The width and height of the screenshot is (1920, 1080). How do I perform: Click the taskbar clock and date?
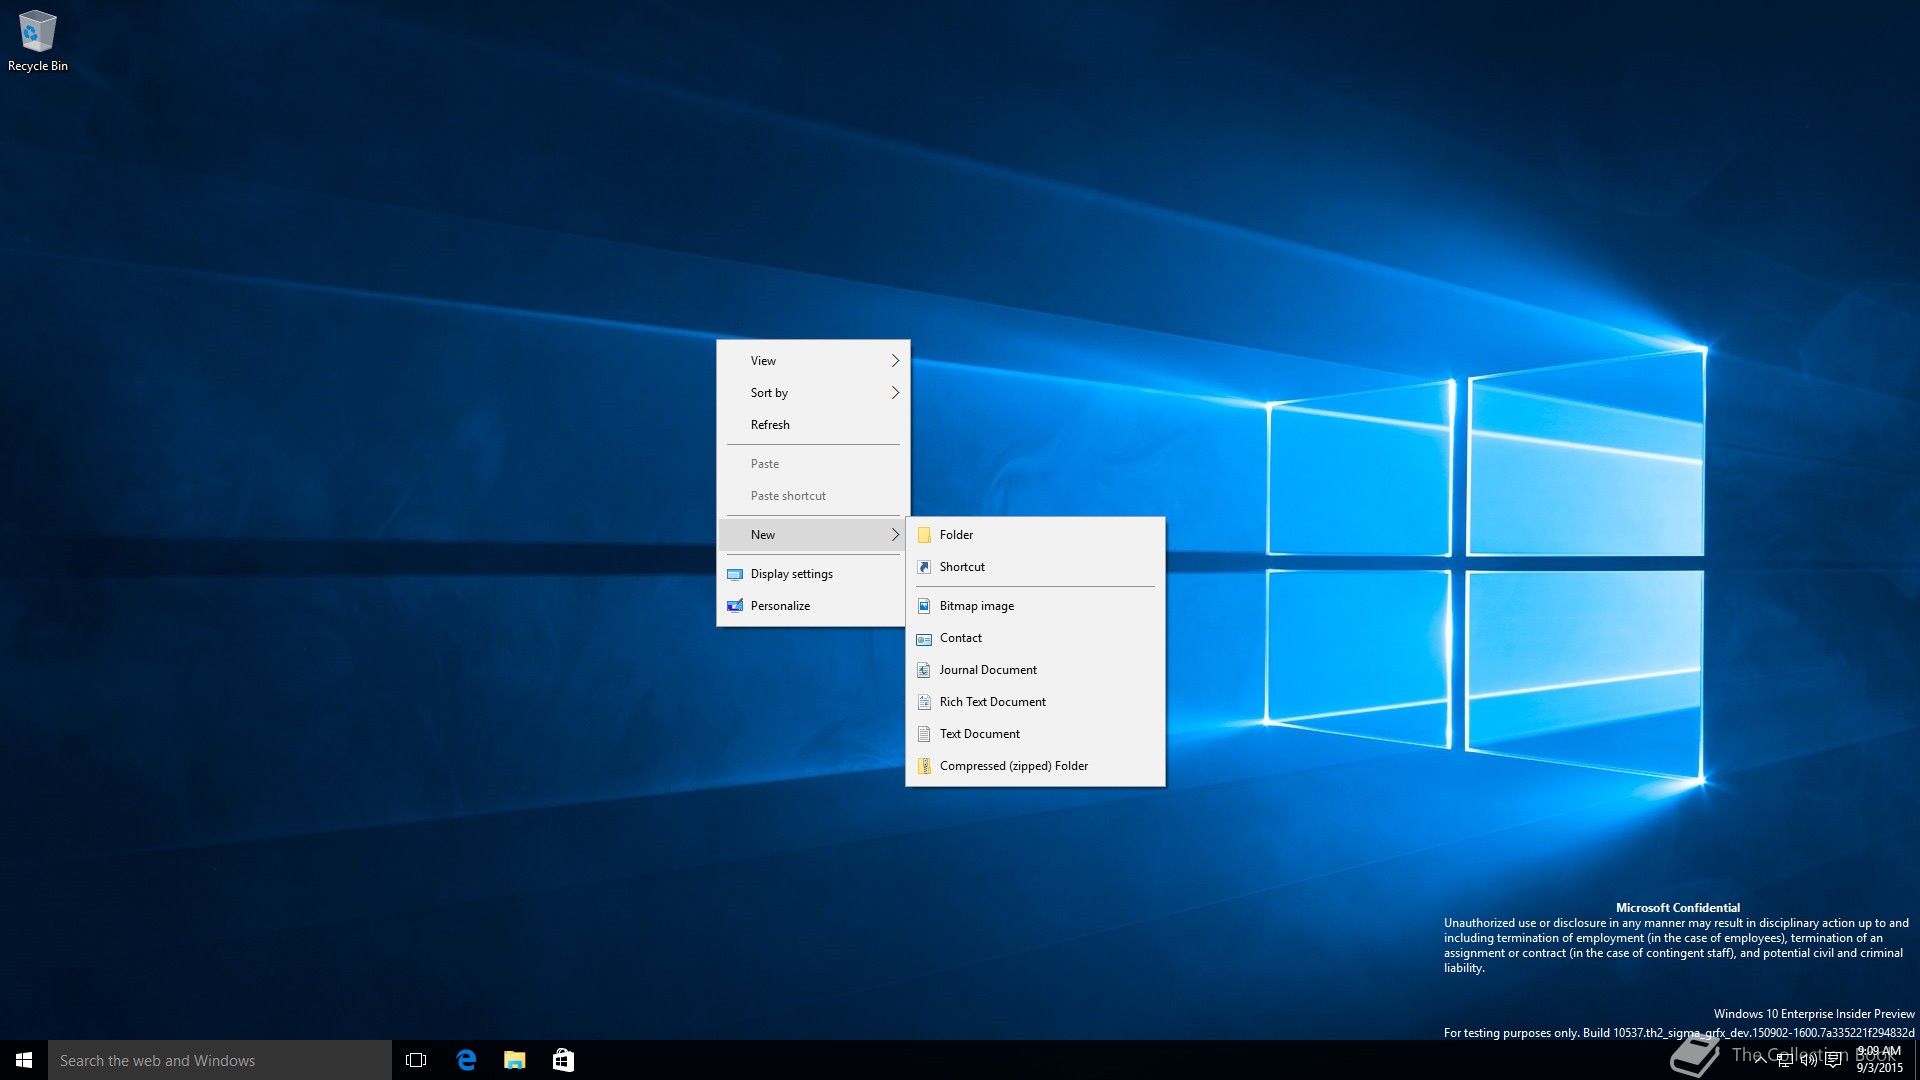pyautogui.click(x=1879, y=1060)
